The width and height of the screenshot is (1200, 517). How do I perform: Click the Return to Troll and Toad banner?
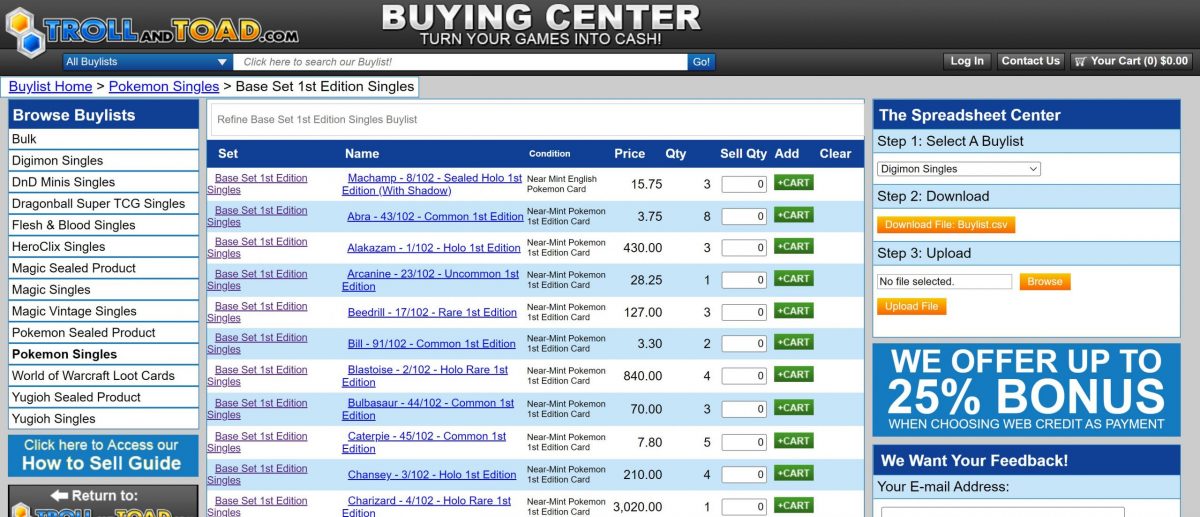click(x=103, y=501)
